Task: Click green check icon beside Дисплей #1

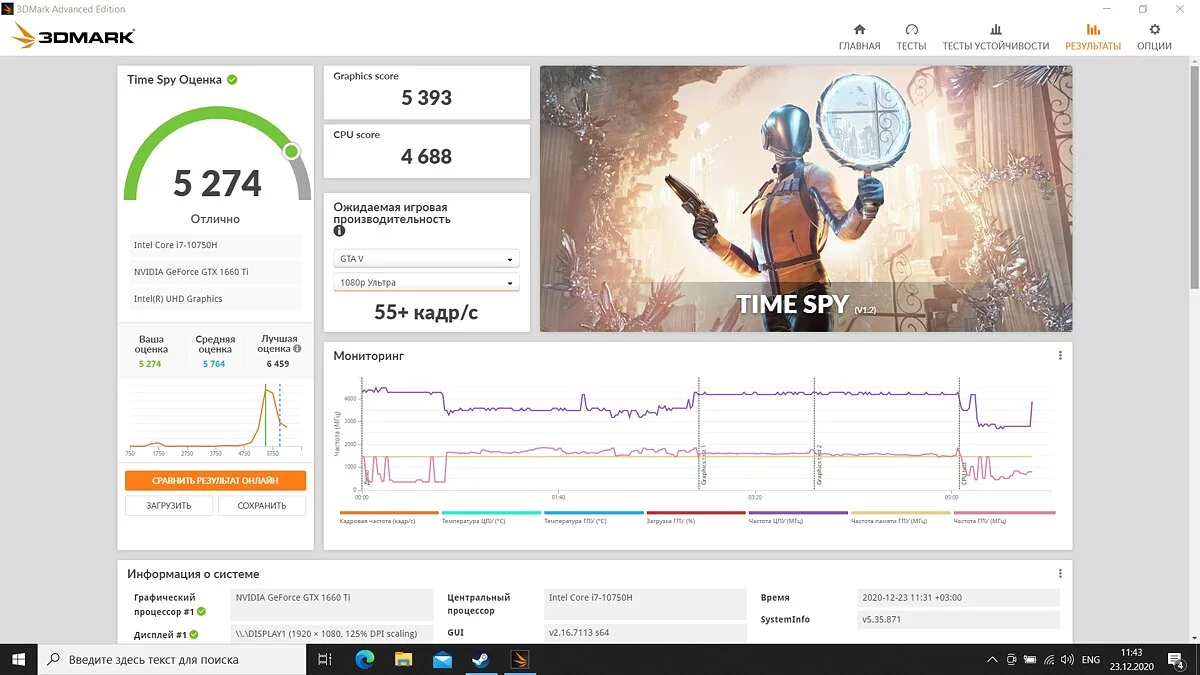Action: click(x=194, y=634)
